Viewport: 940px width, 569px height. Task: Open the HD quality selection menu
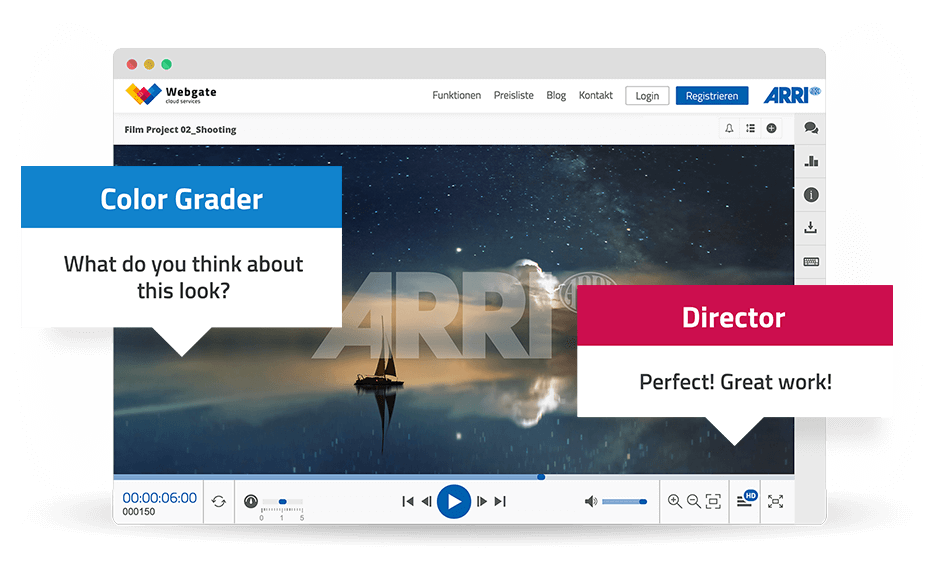(746, 500)
